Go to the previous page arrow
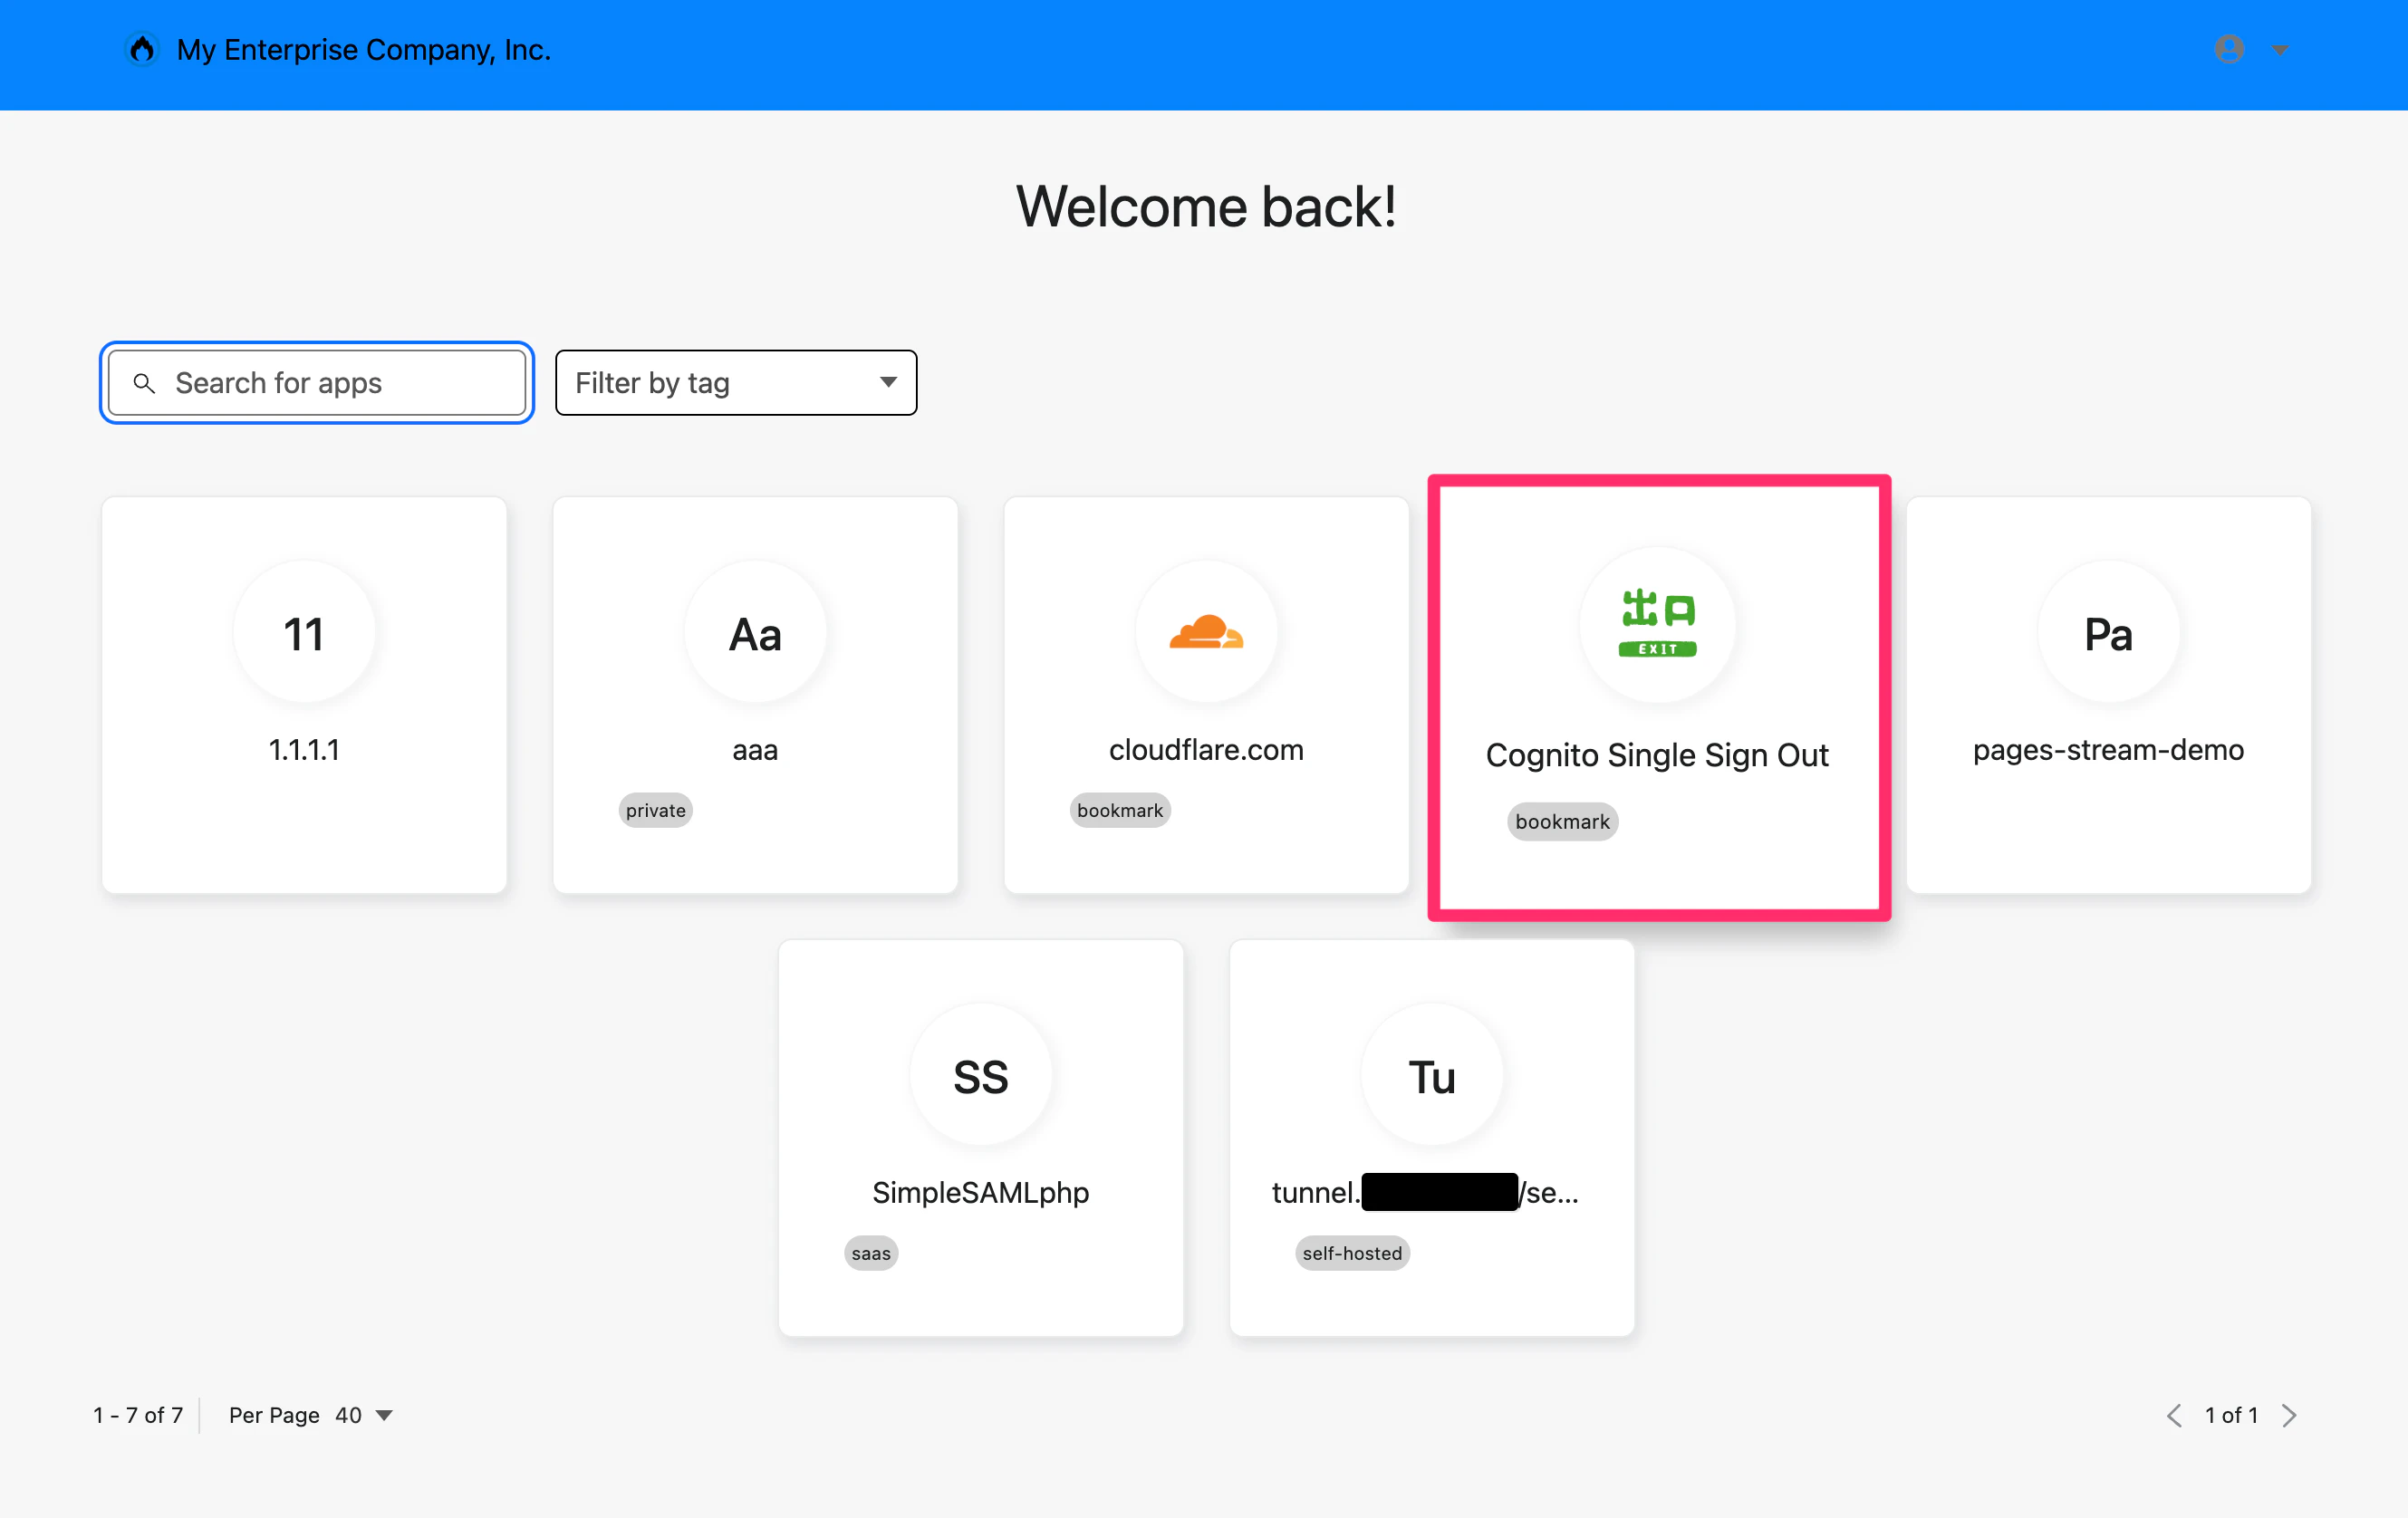2408x1518 pixels. pyautogui.click(x=2174, y=1415)
